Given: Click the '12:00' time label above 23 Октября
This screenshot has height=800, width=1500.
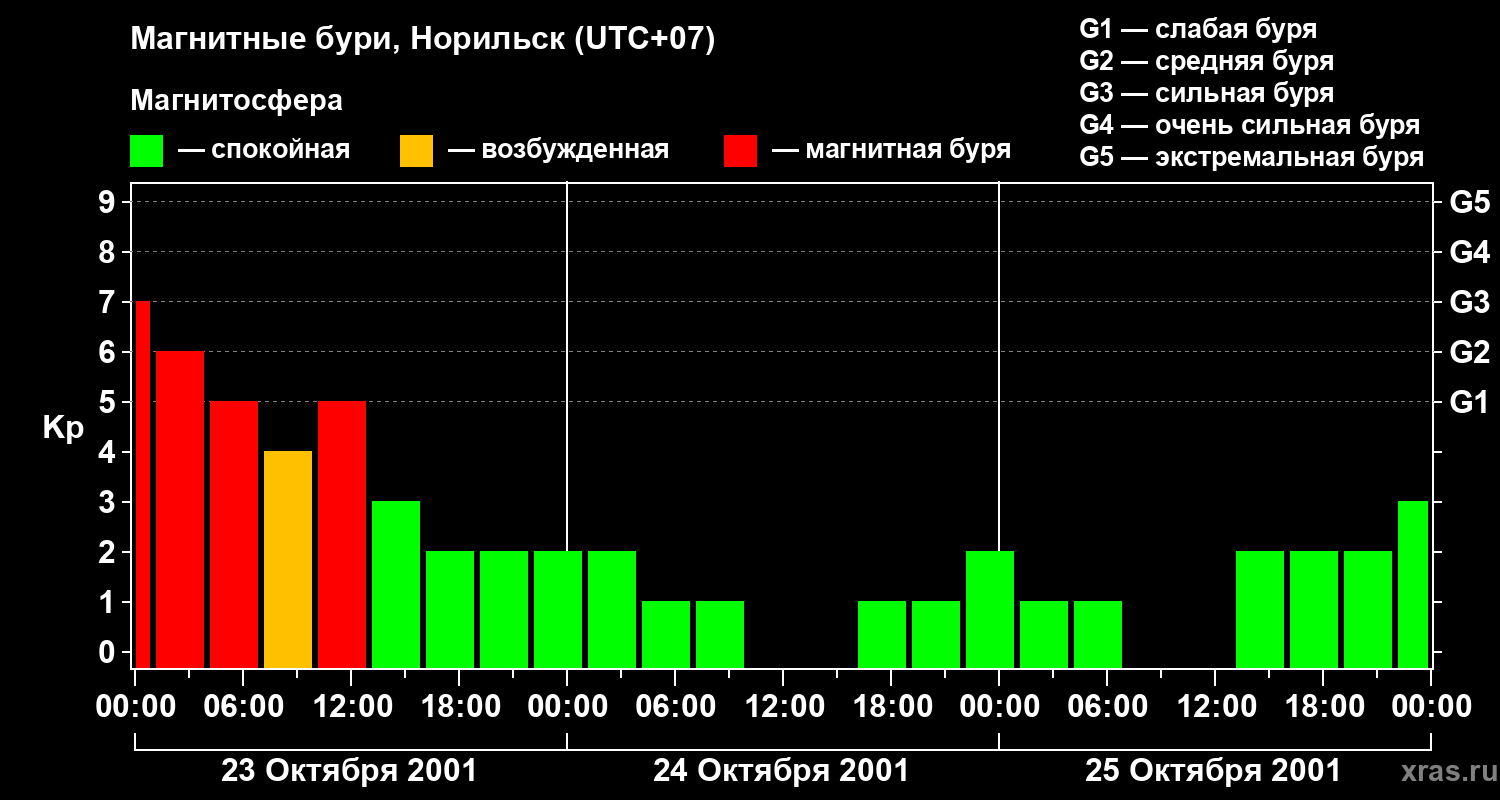Looking at the screenshot, I should pos(351,707).
